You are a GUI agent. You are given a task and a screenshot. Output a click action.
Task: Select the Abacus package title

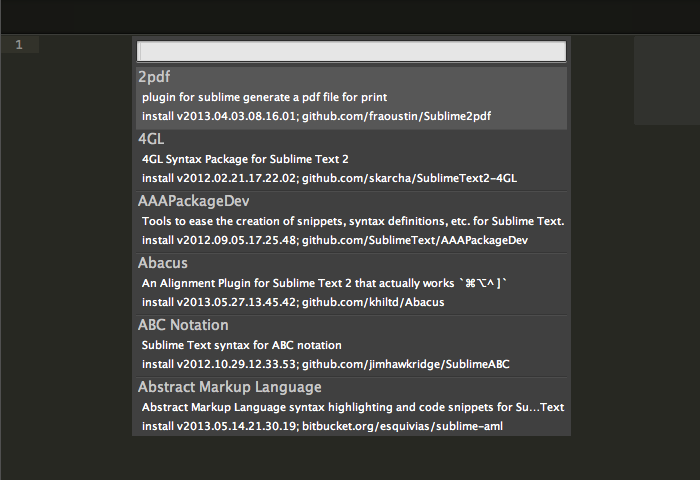click(x=163, y=263)
